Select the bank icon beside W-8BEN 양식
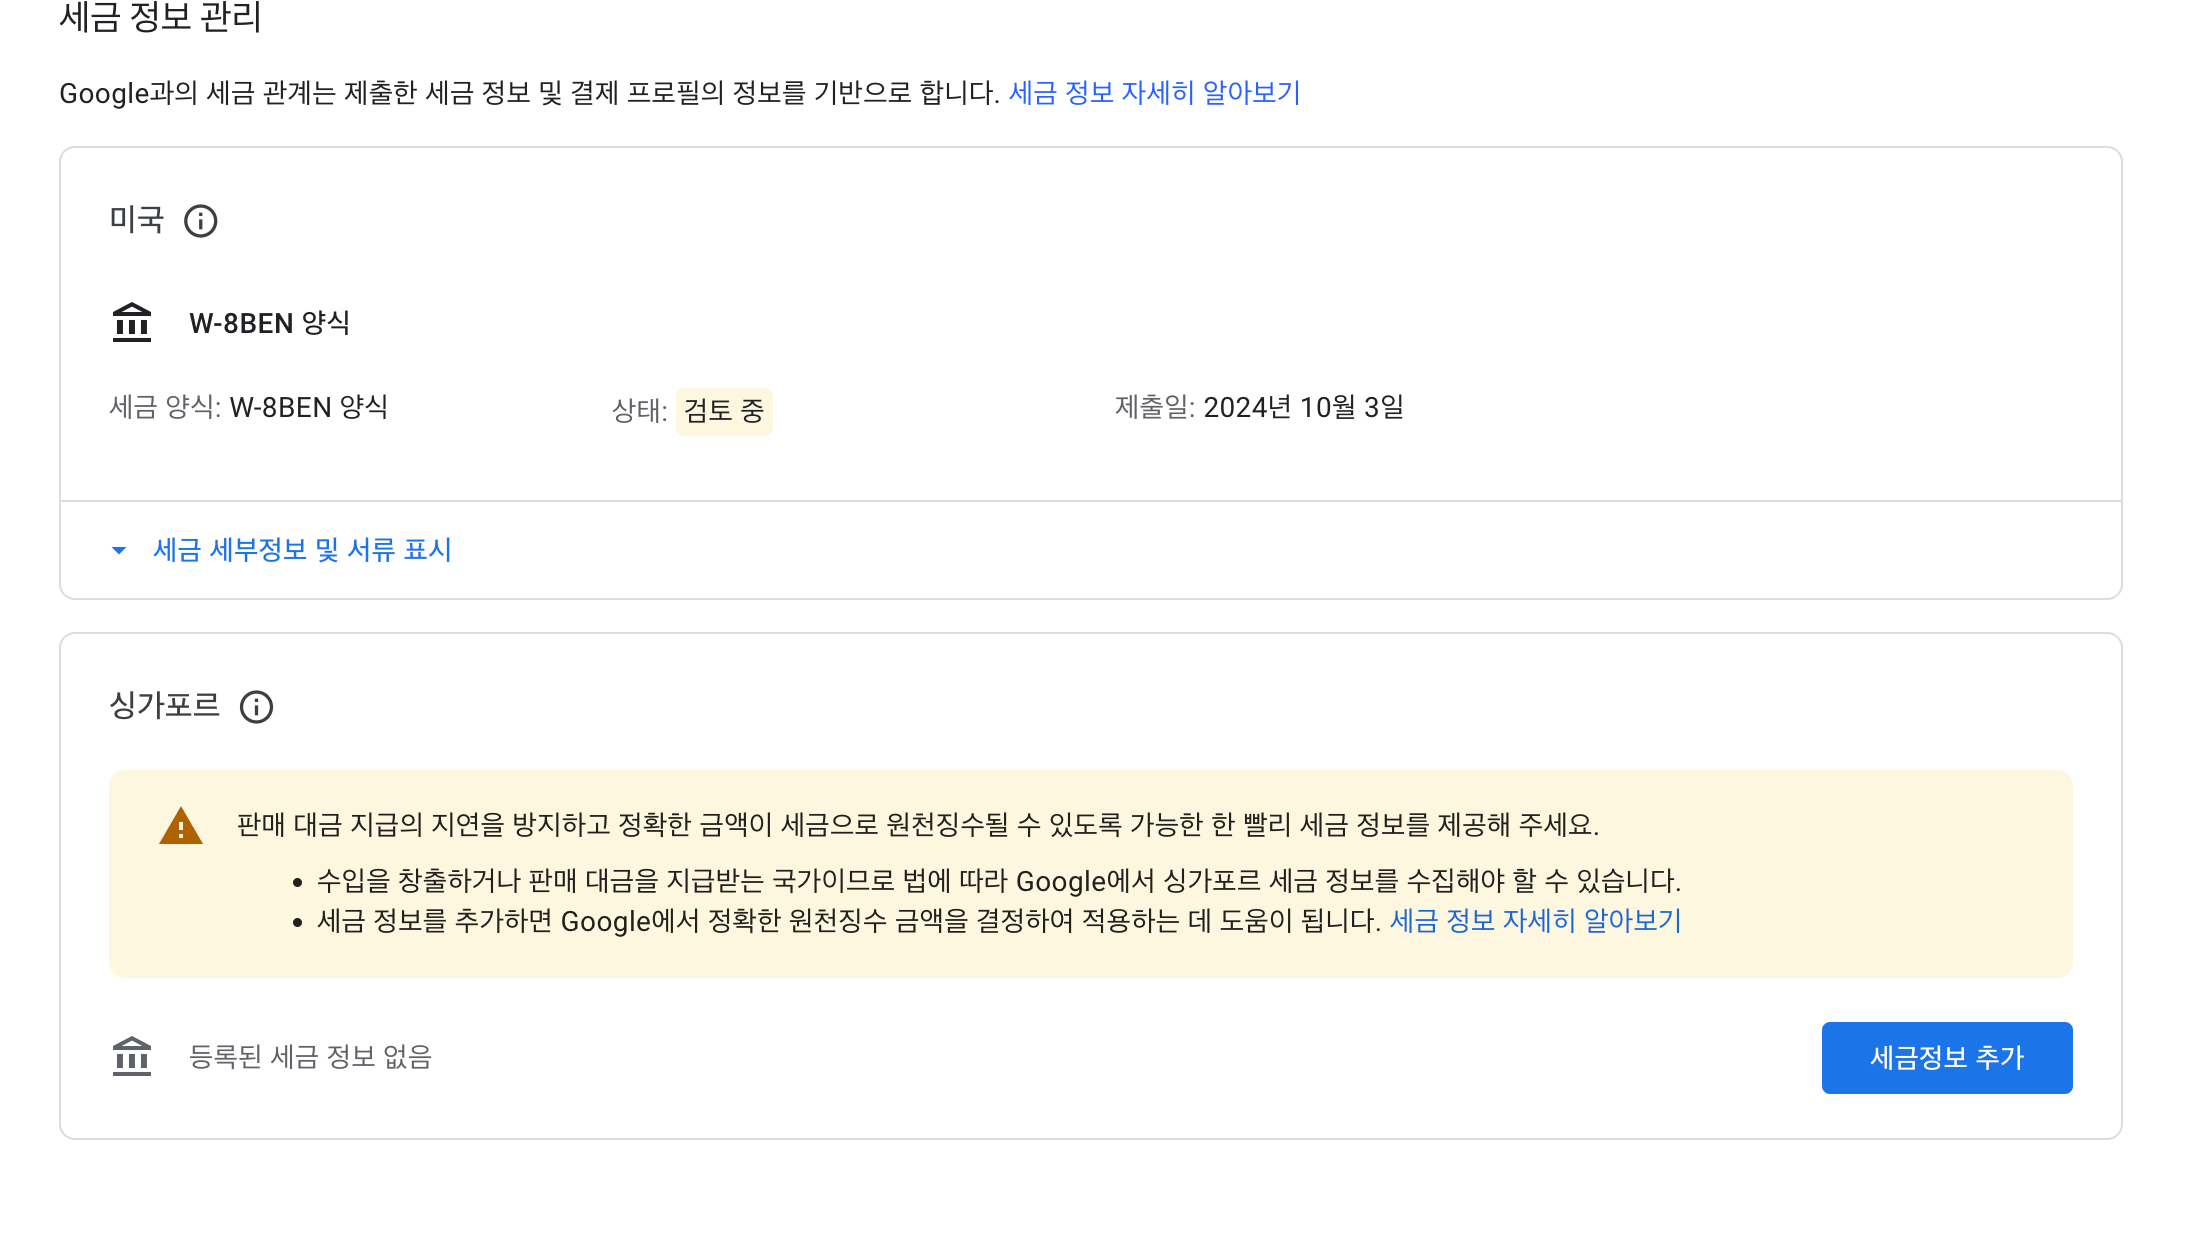 pos(131,322)
